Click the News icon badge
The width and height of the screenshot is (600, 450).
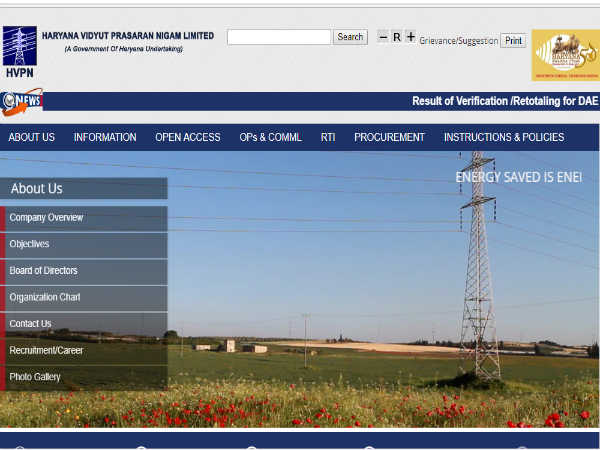(22, 102)
